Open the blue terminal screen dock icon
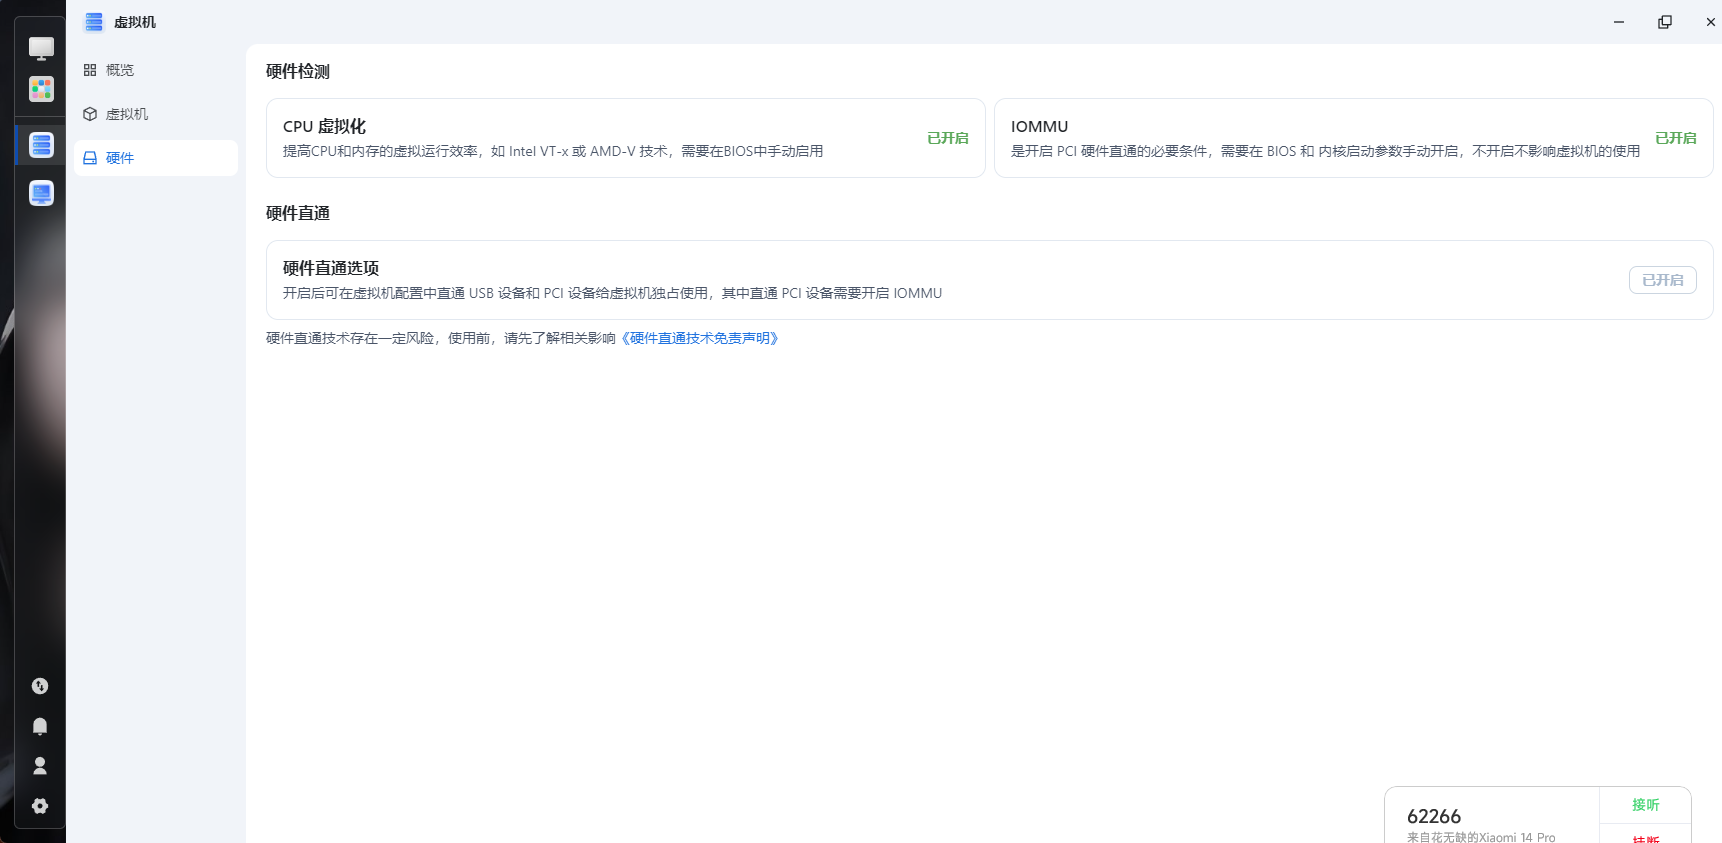This screenshot has height=843, width=1722. point(41,193)
